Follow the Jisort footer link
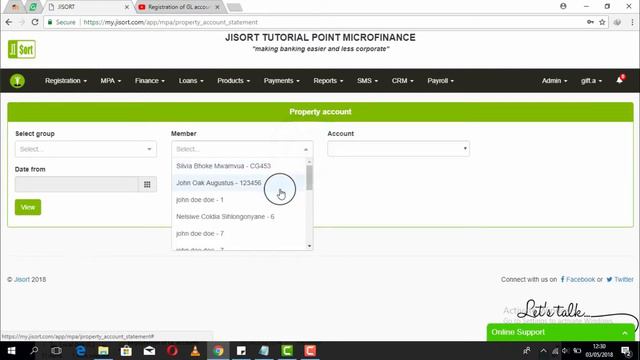The width and height of the screenshot is (640, 360). pyautogui.click(x=22, y=280)
